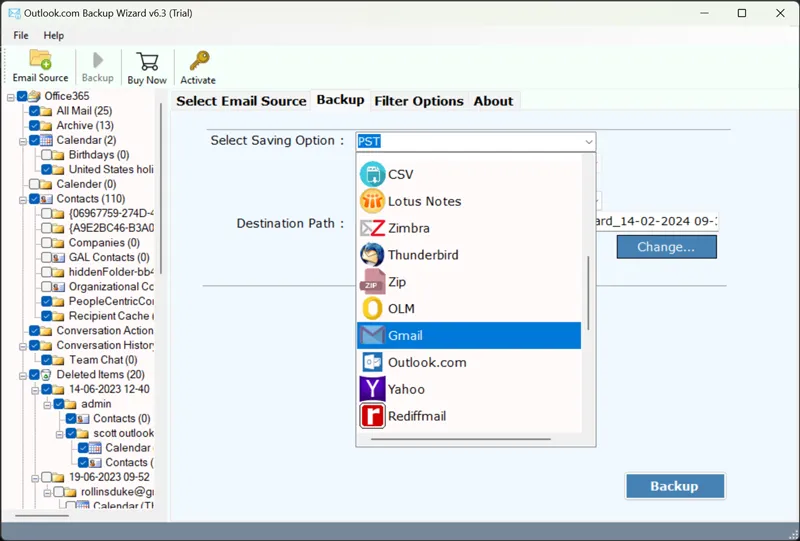Uncheck the Archive (13) folder checkbox
800x541 pixels.
[x=35, y=126]
